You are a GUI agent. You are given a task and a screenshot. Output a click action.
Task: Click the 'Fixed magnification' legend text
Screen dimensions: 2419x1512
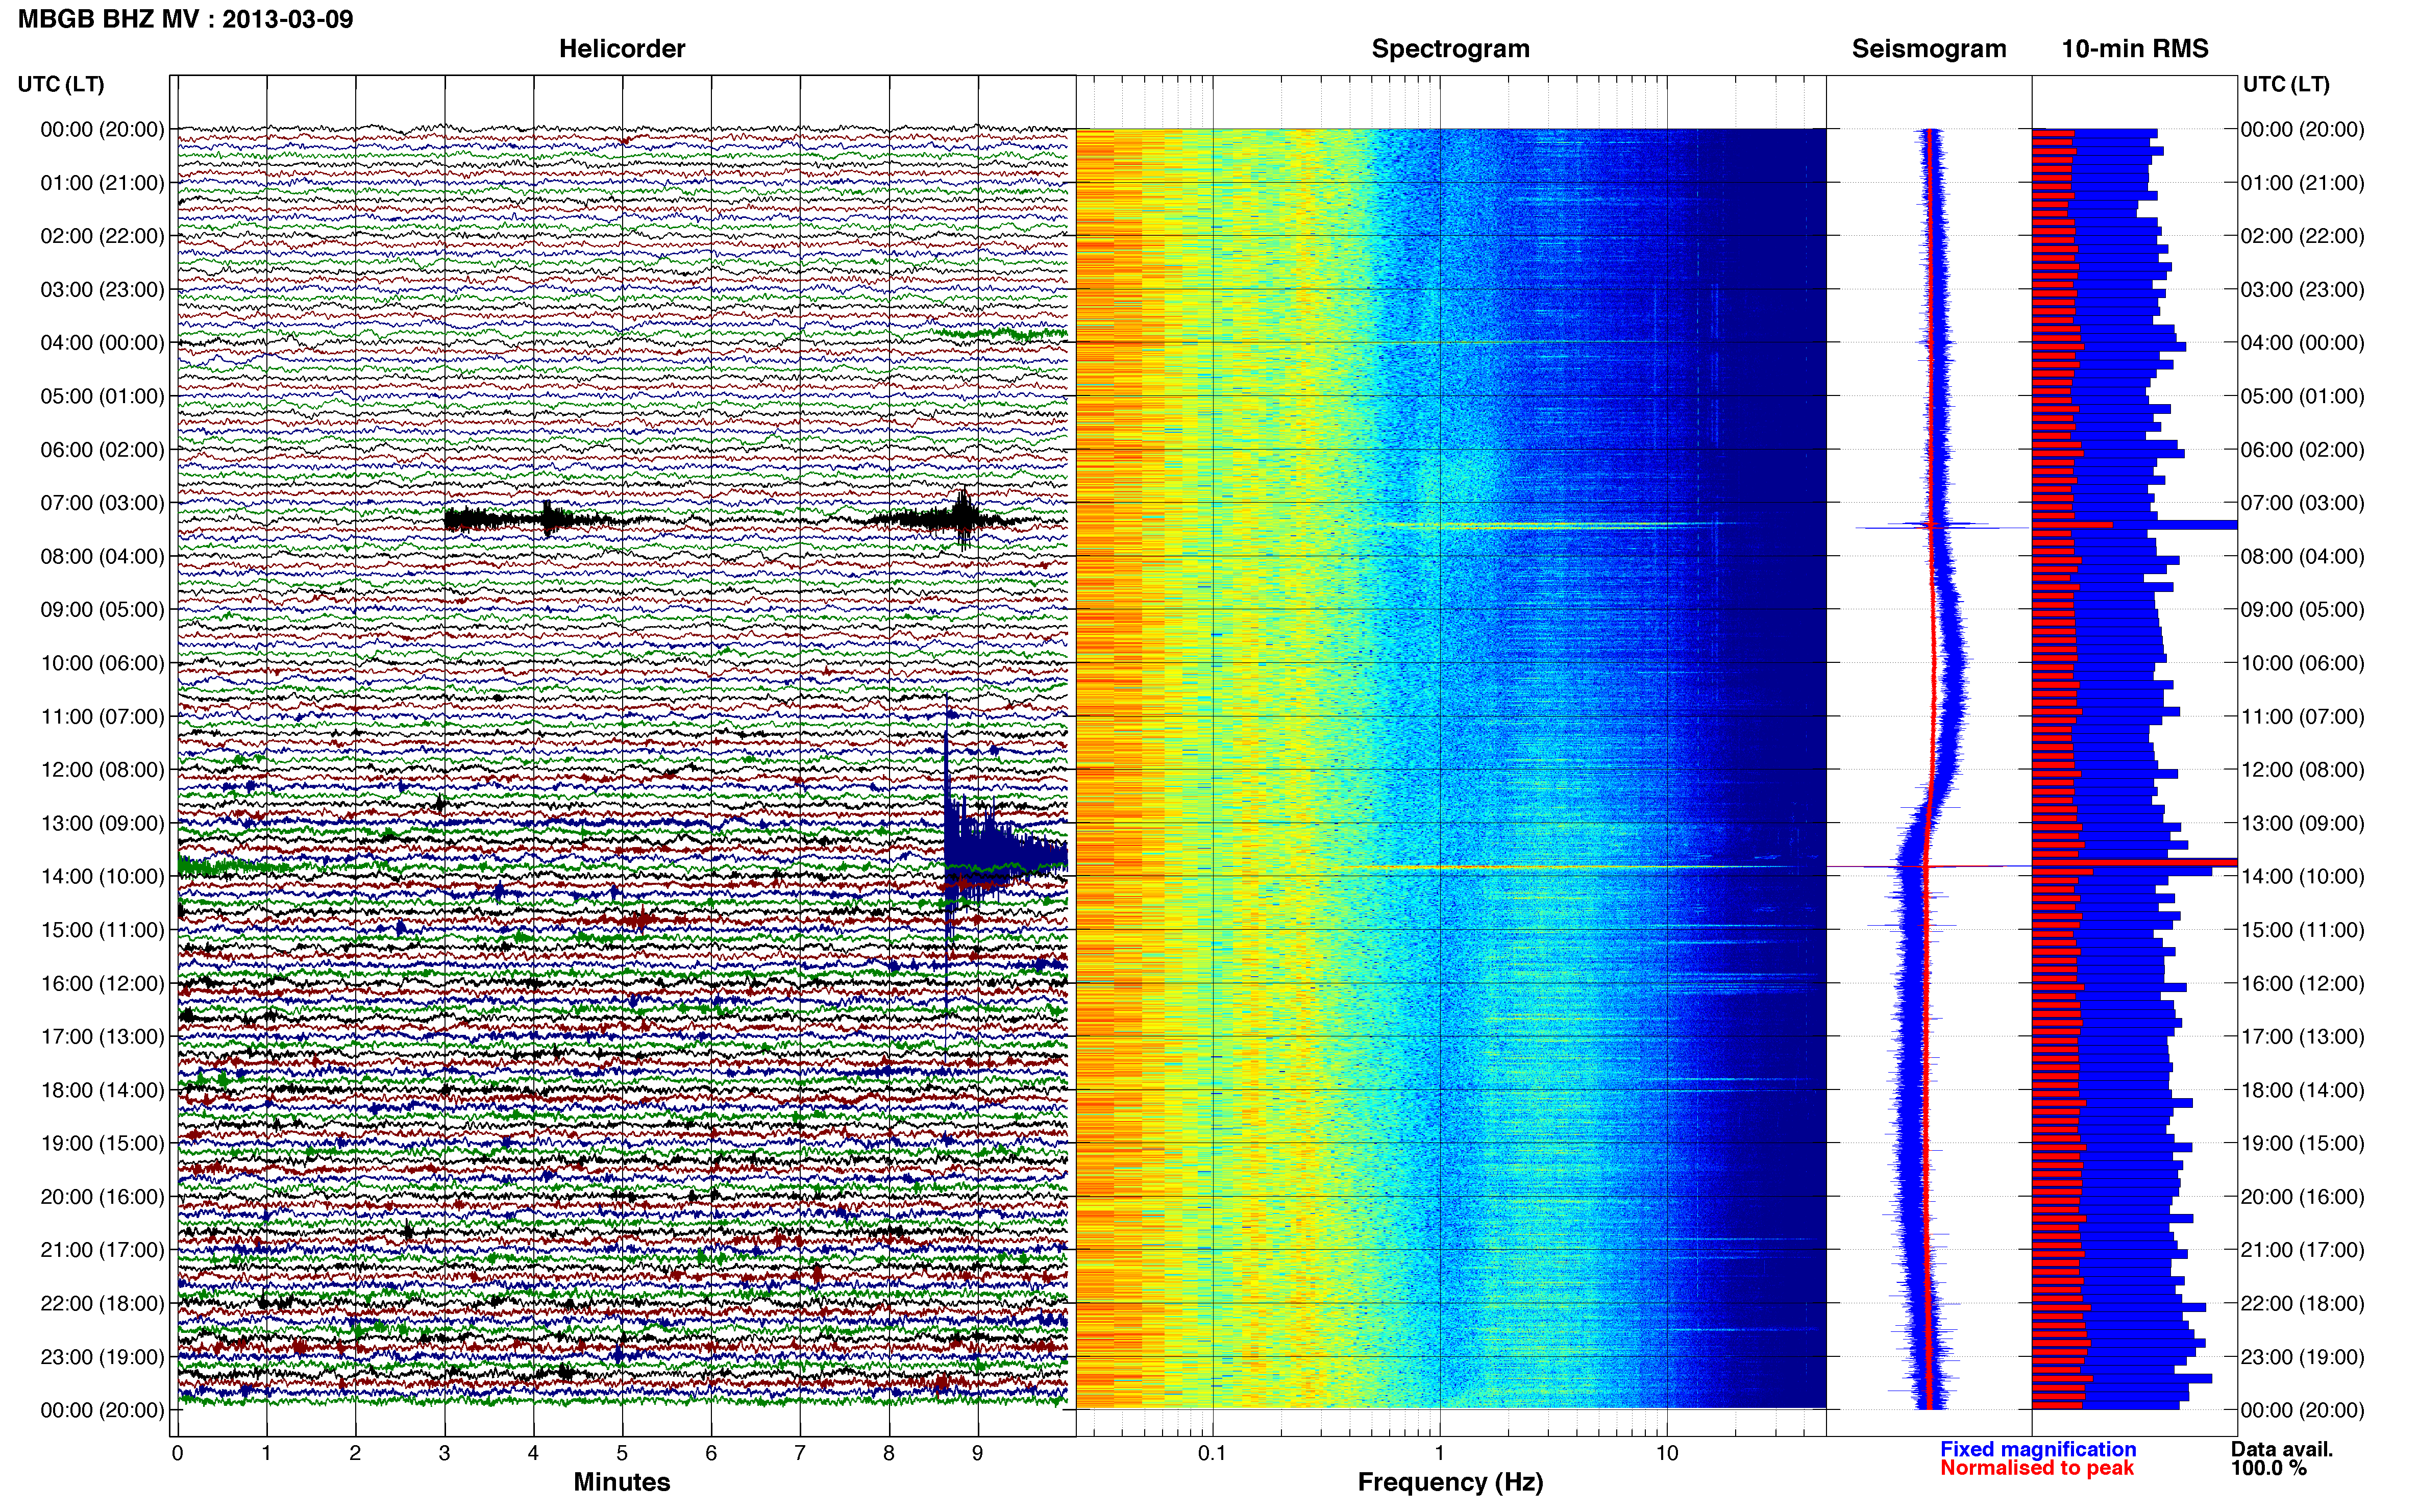(x=2038, y=1449)
